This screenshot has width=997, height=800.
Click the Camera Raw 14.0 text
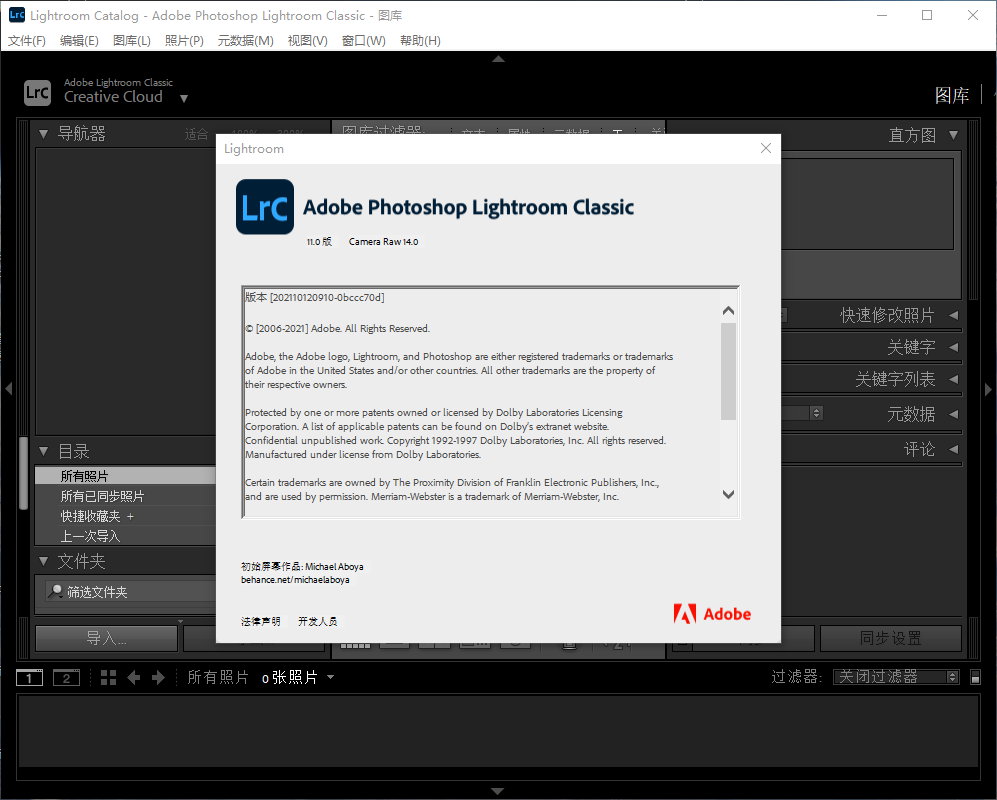[x=383, y=242]
